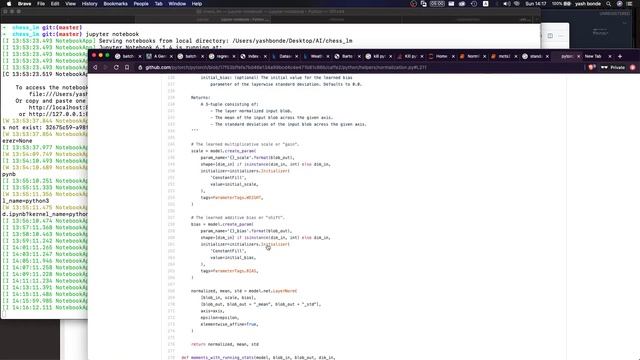The image size is (640, 360).
Task: Click the input source 'A' icon
Action: click(x=485, y=4)
